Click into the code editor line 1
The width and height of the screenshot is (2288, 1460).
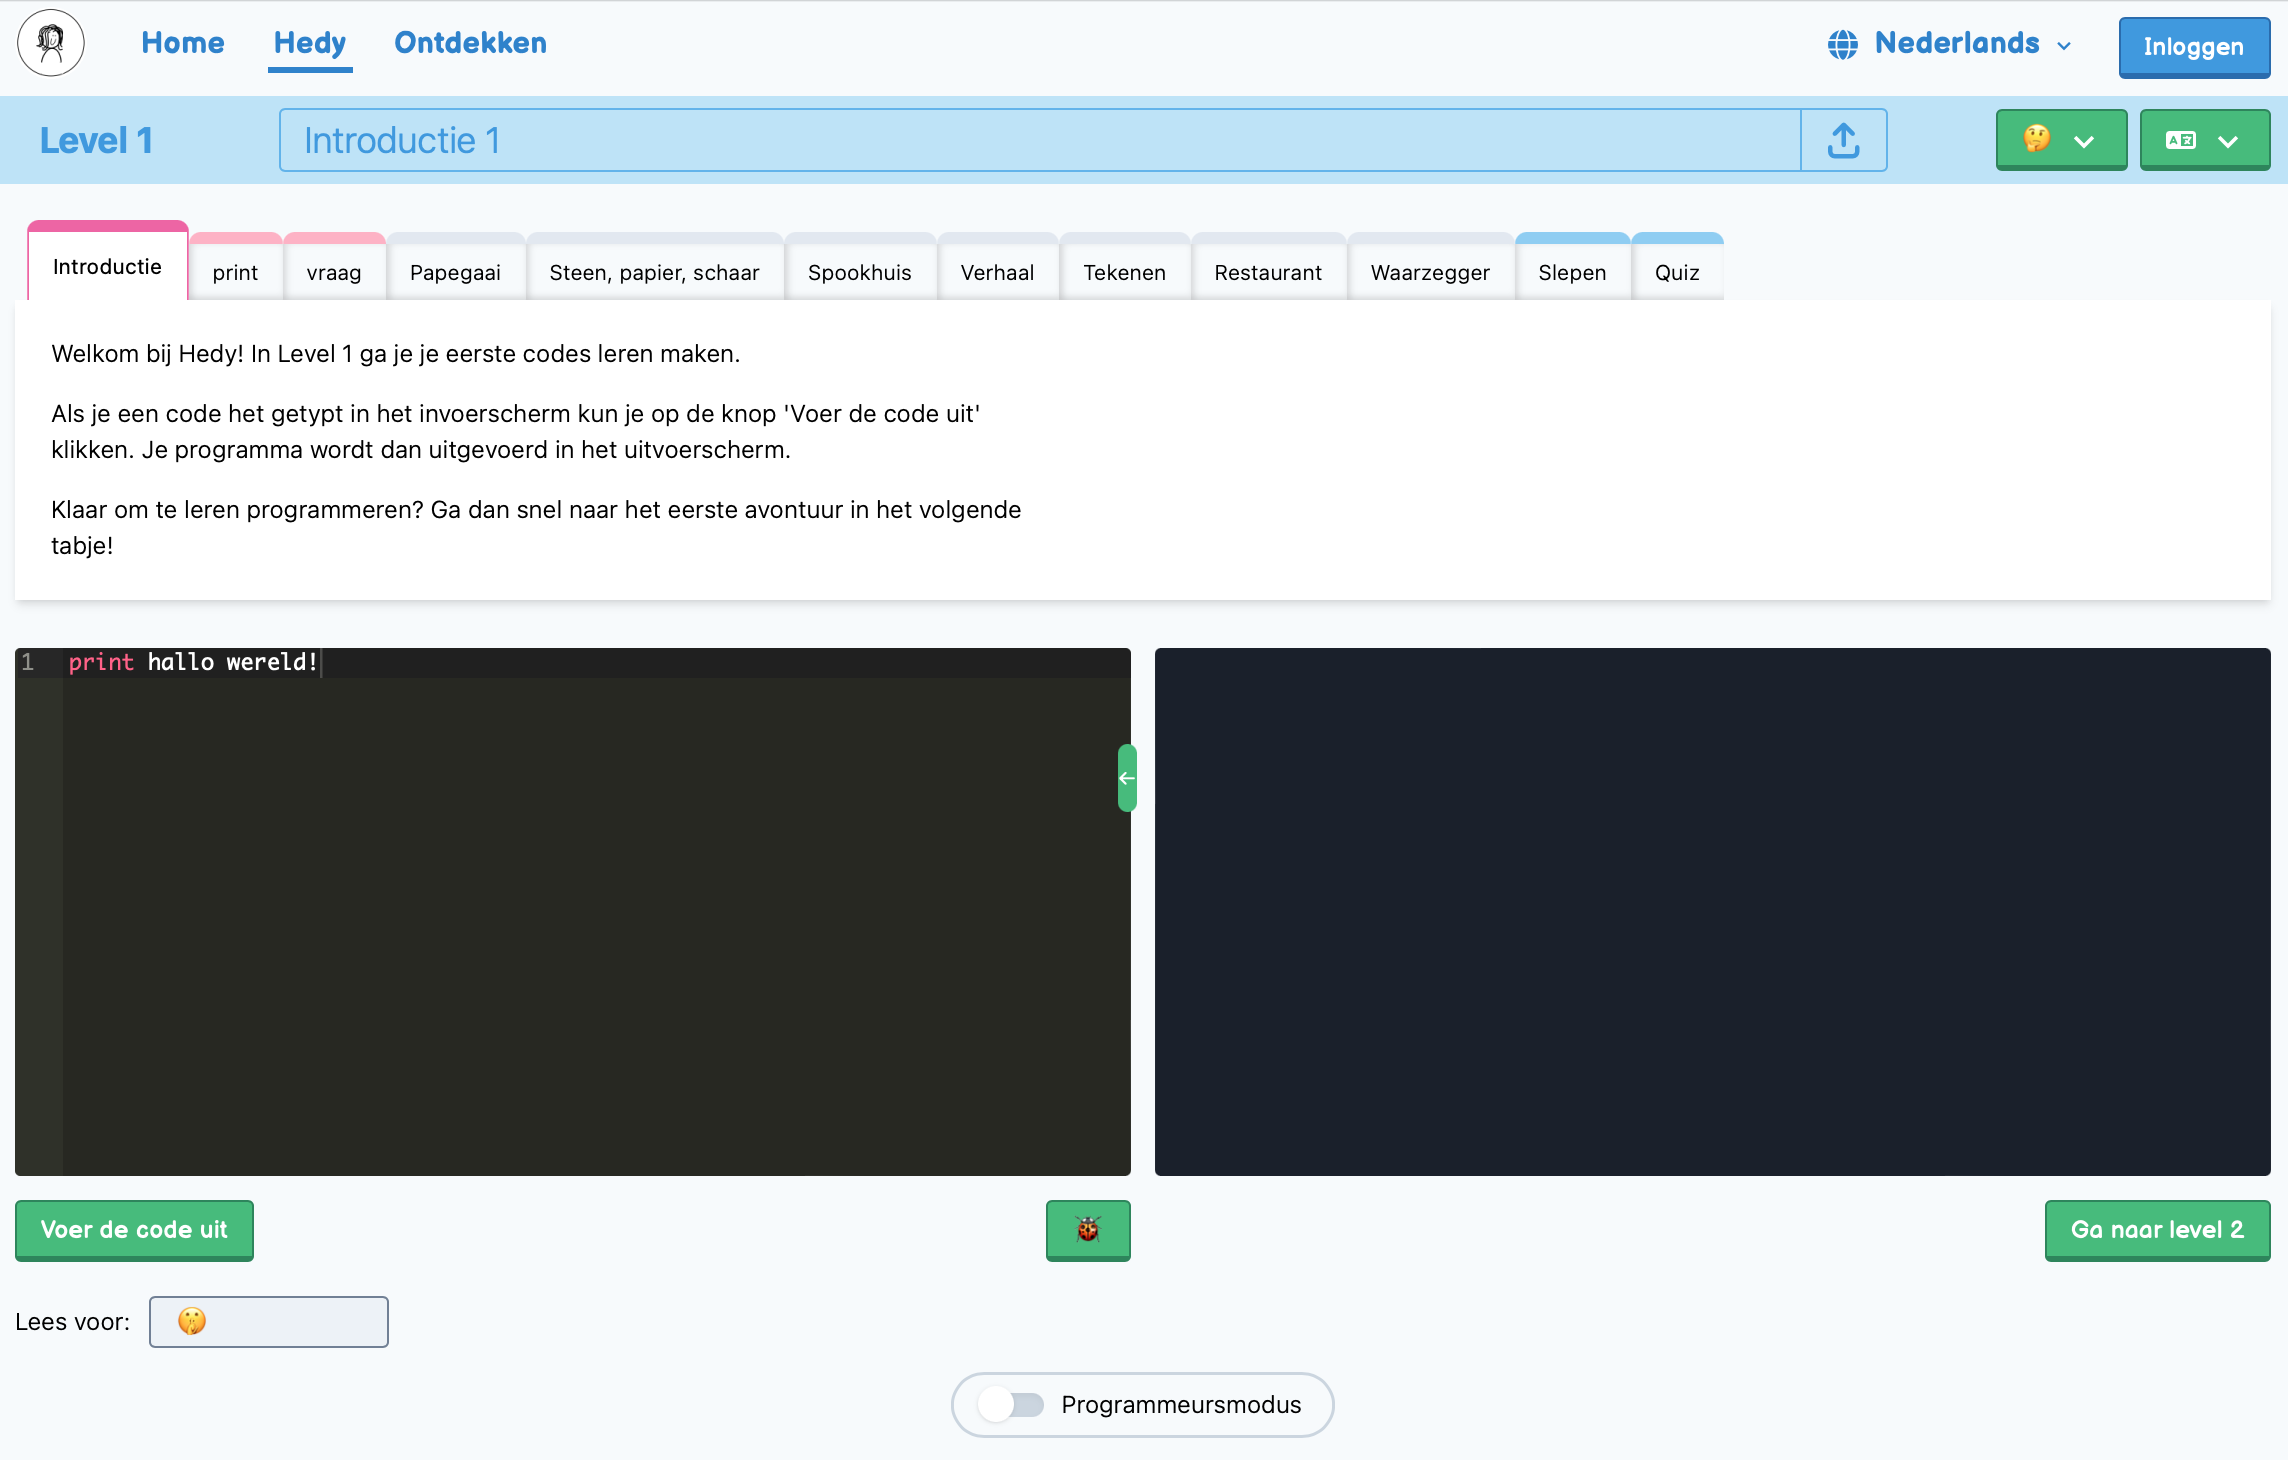pyautogui.click(x=596, y=662)
